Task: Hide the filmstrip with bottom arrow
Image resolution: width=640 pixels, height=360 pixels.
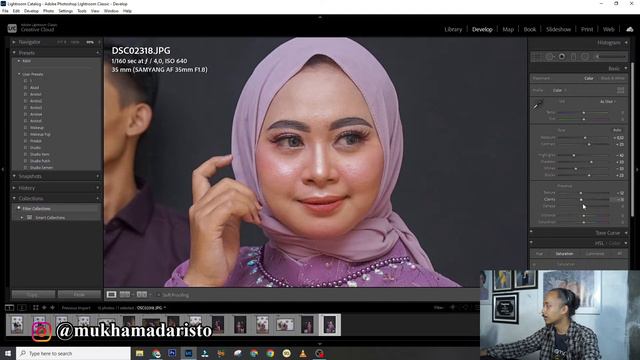Action: click(320, 344)
